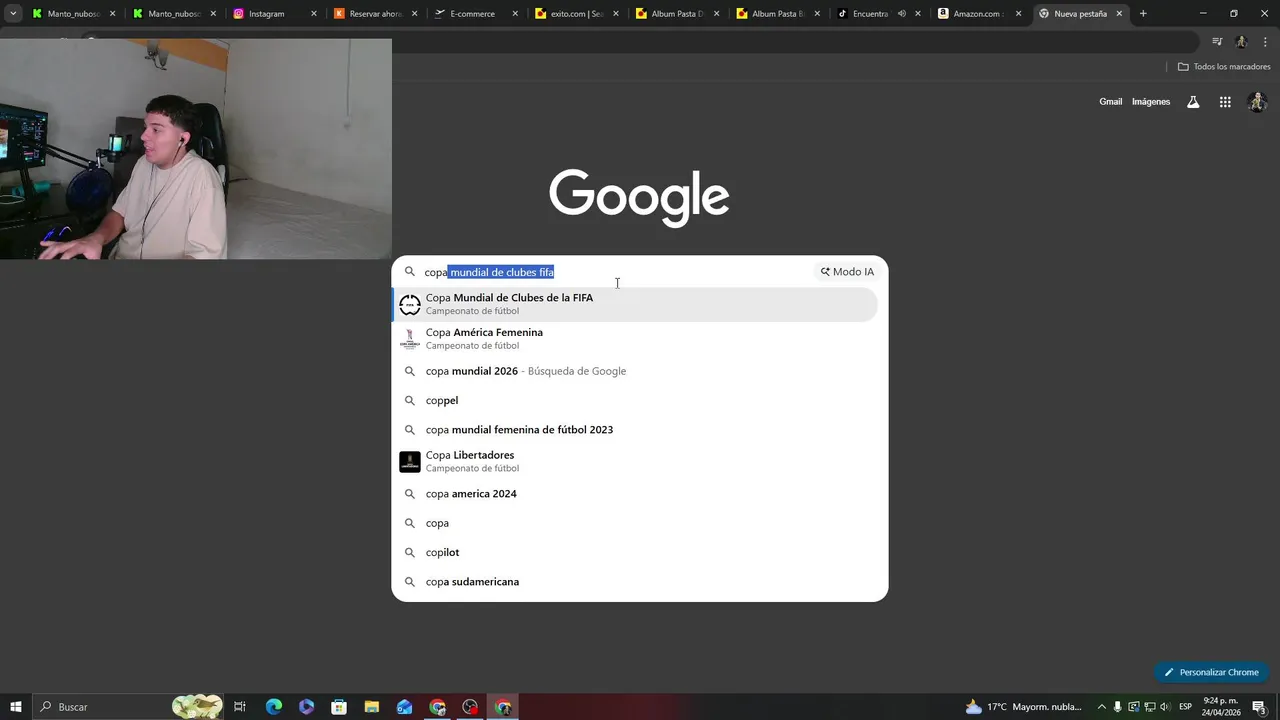1280x720 pixels.
Task: Open the Gmail link
Action: [x=1110, y=102]
